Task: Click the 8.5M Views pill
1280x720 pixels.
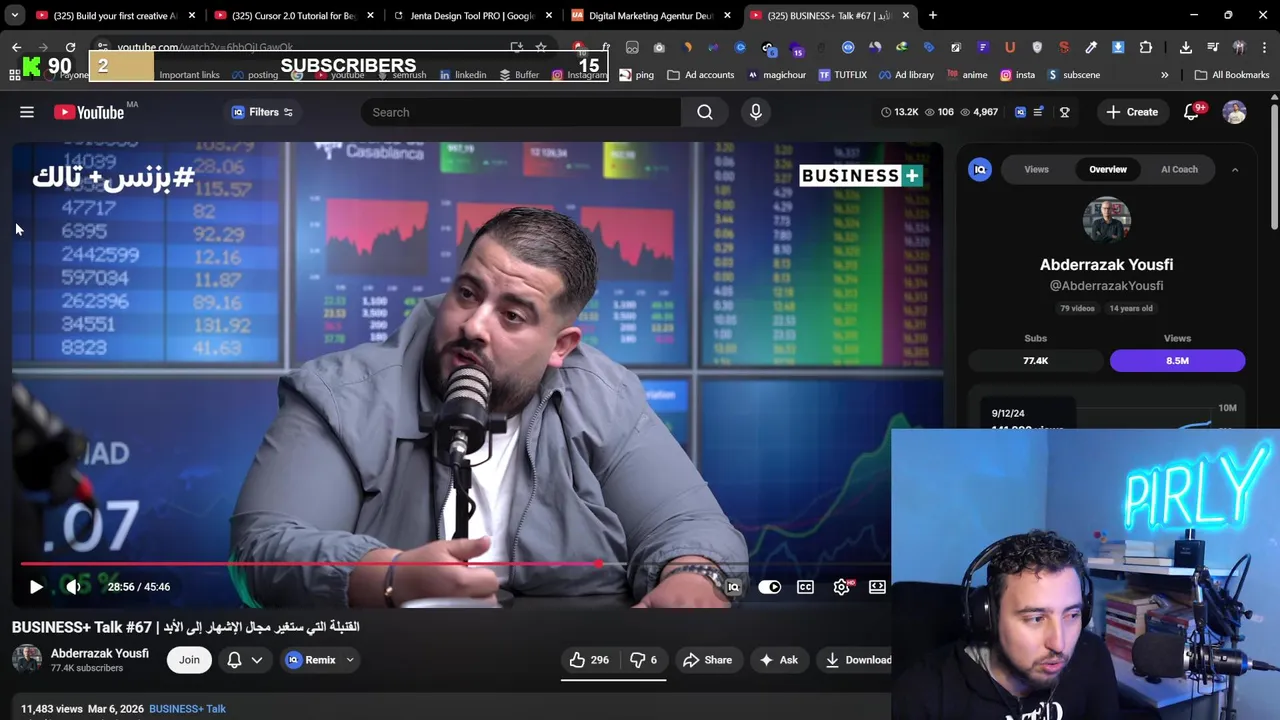Action: (1177, 361)
